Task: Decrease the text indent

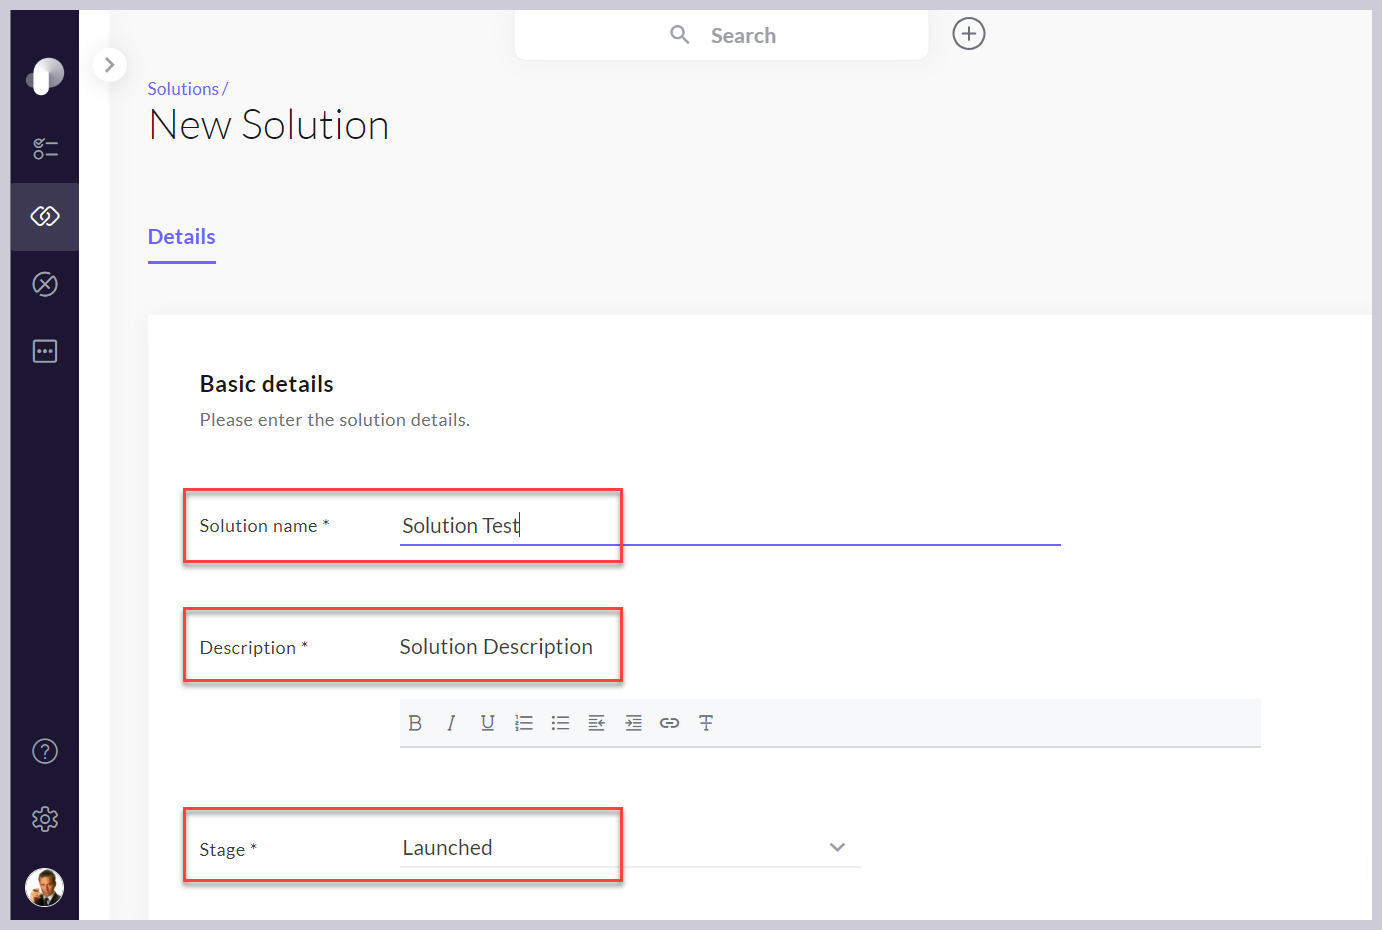Action: click(597, 723)
